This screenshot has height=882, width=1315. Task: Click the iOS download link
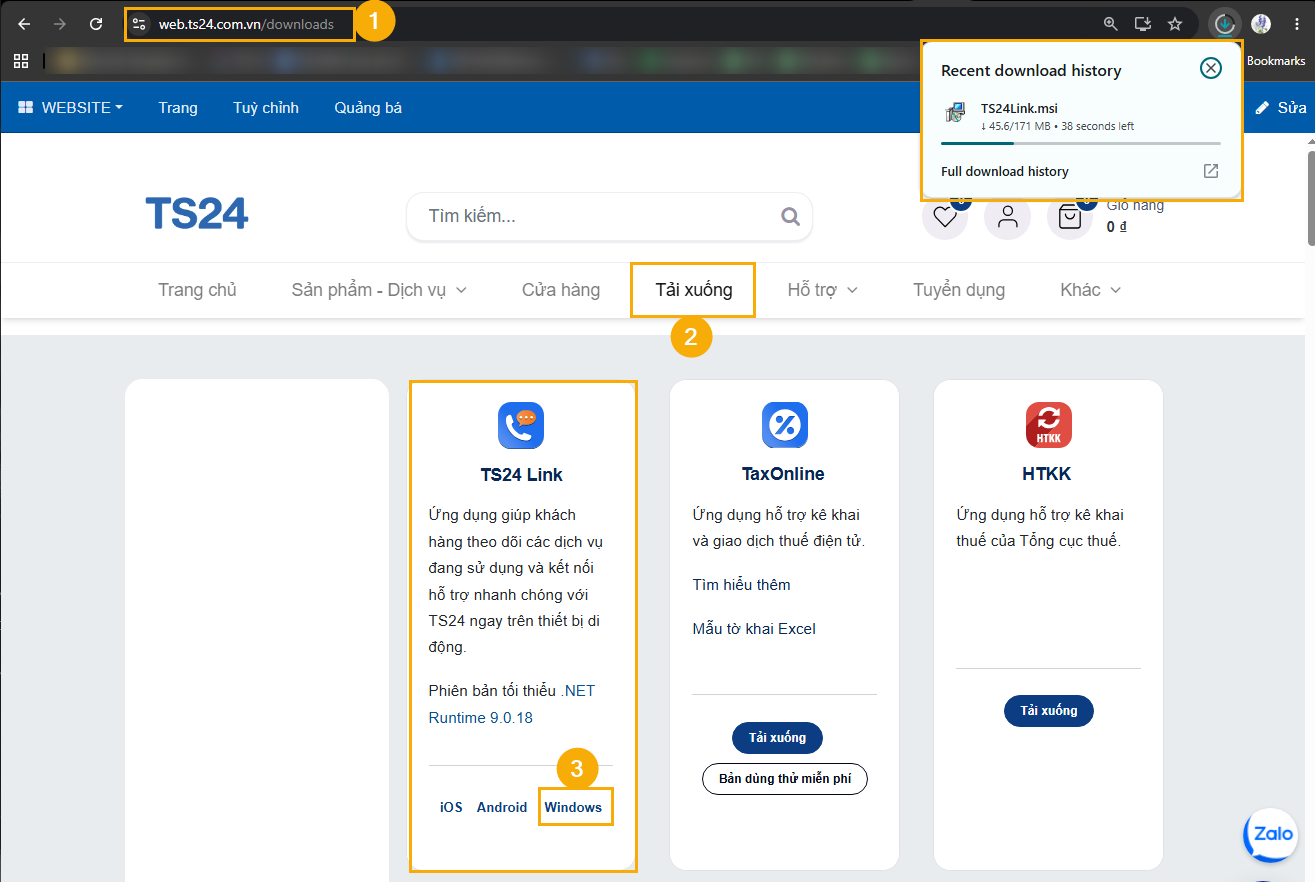451,807
